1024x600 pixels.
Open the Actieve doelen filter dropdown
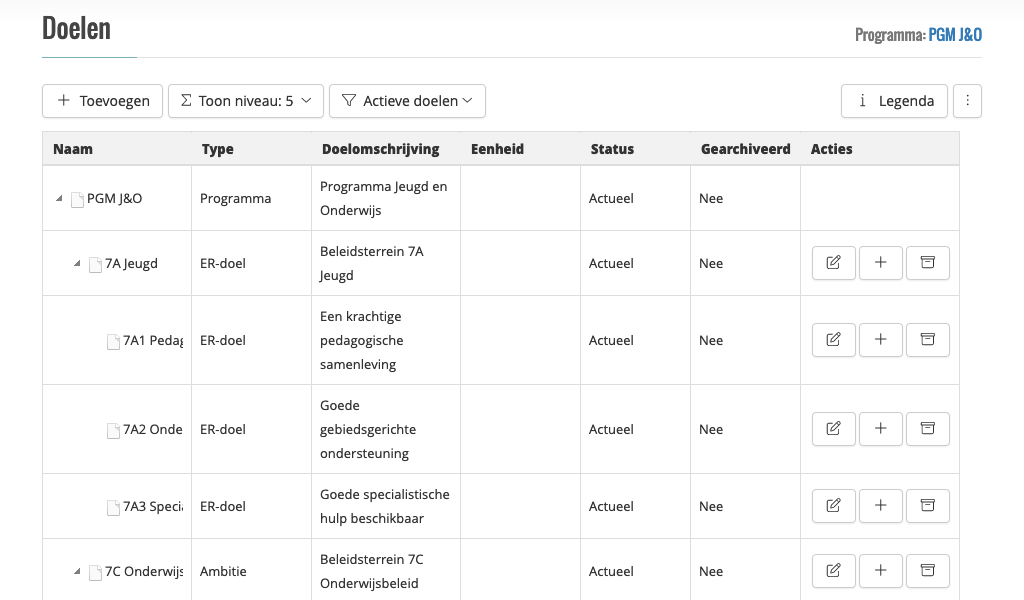407,100
